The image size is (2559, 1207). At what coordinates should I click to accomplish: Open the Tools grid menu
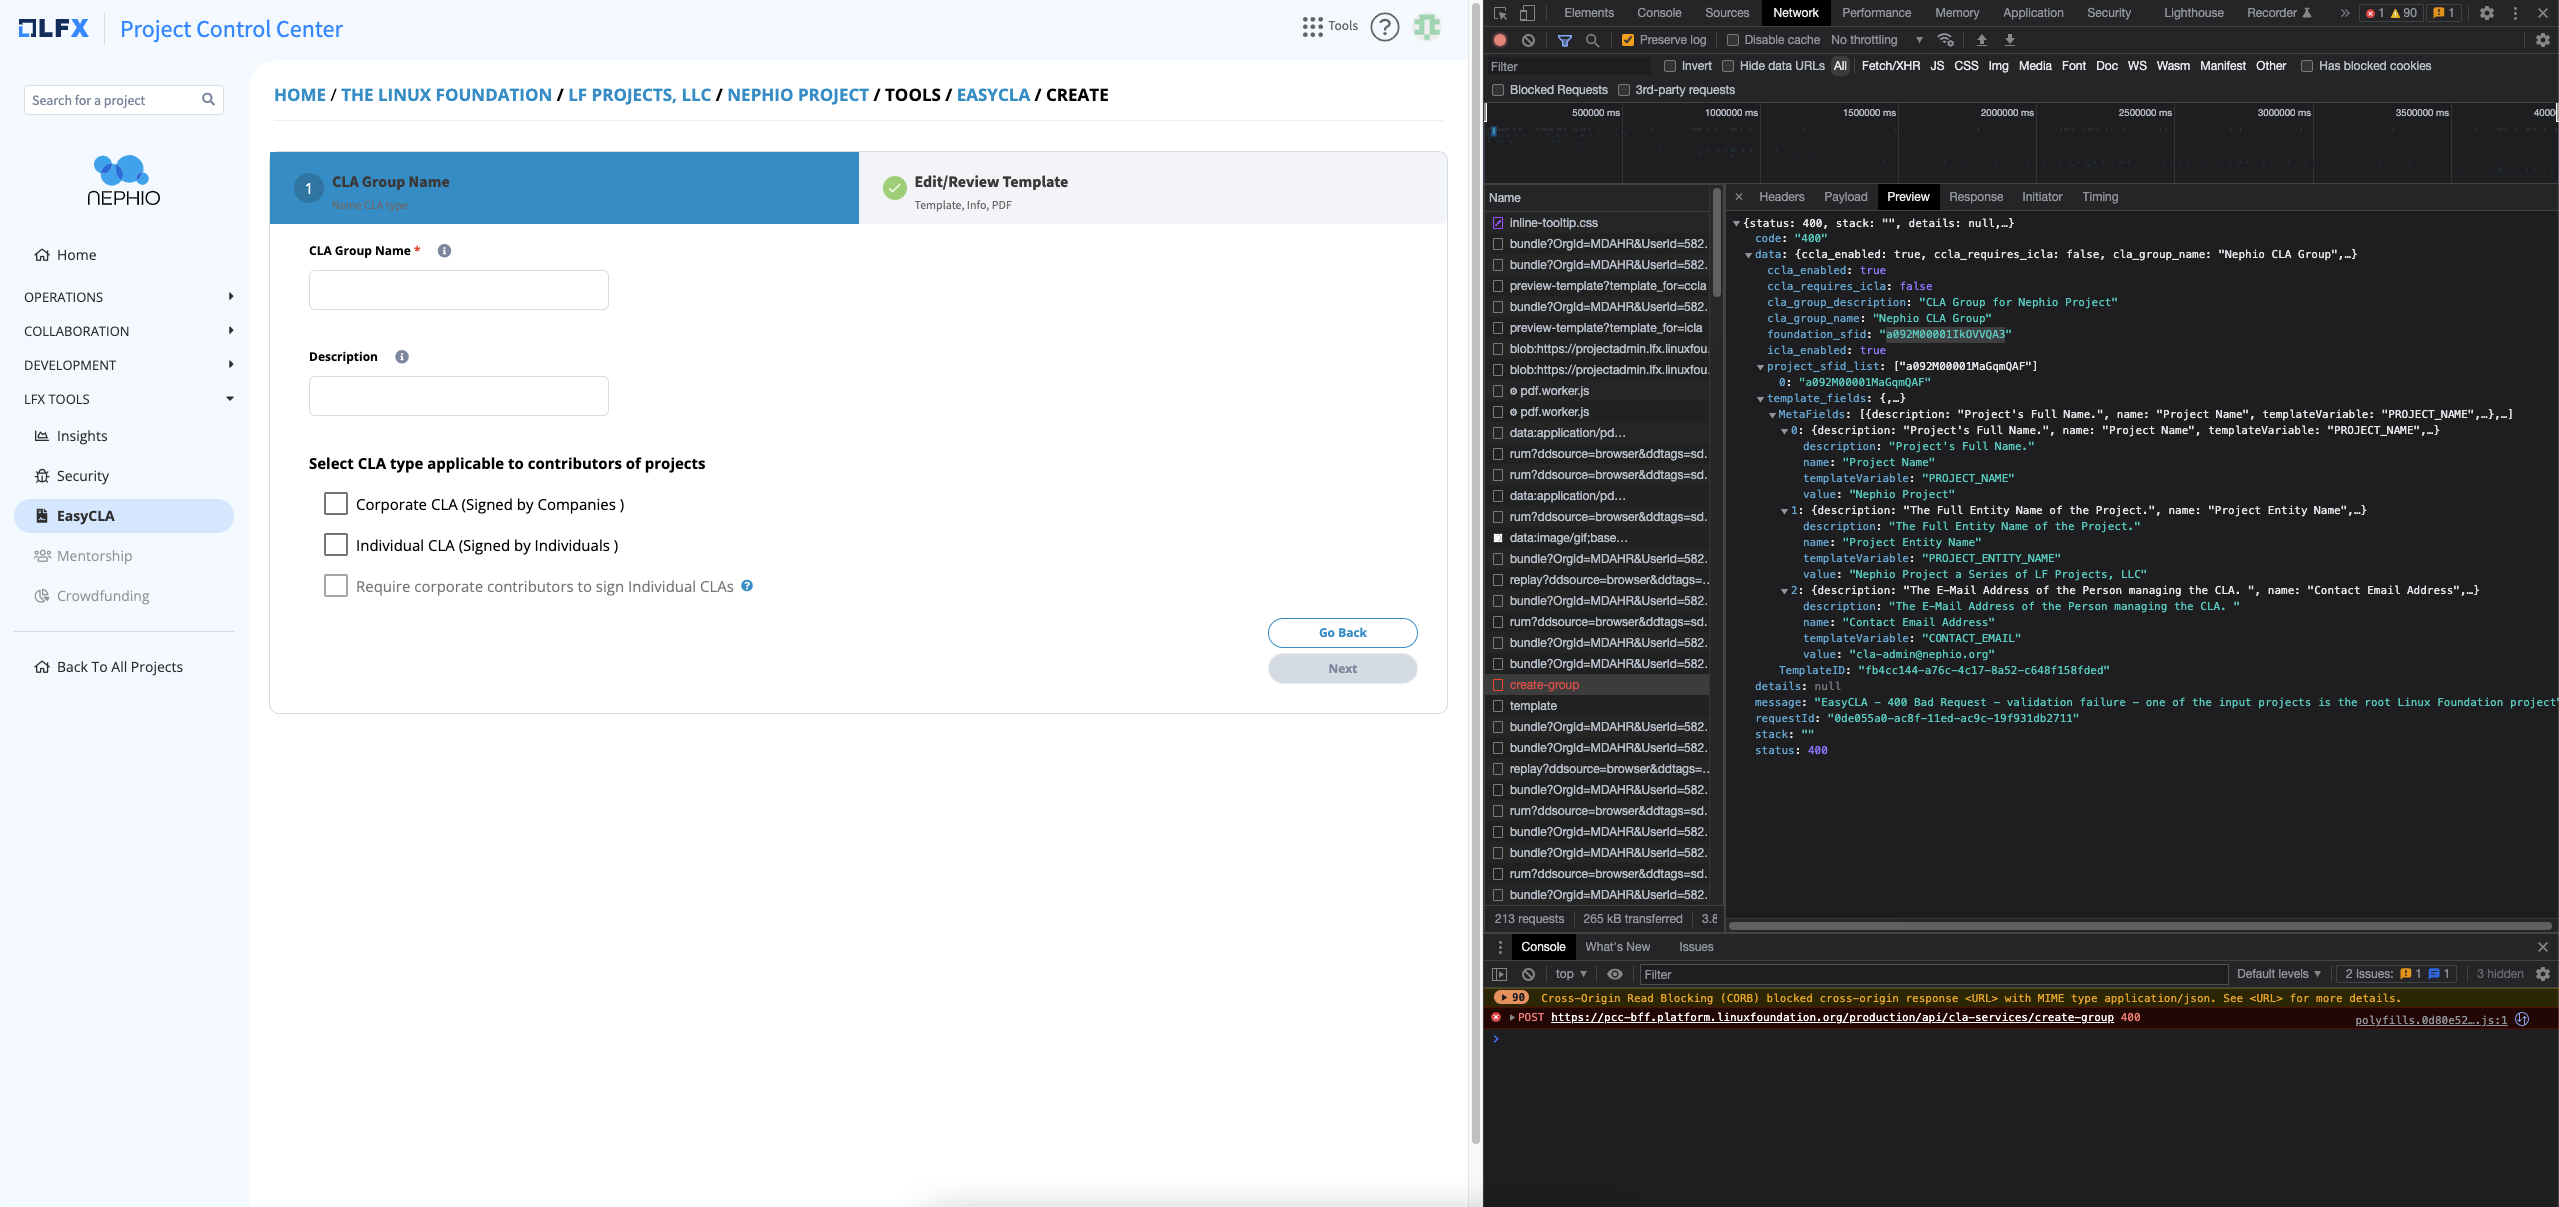tap(1329, 27)
